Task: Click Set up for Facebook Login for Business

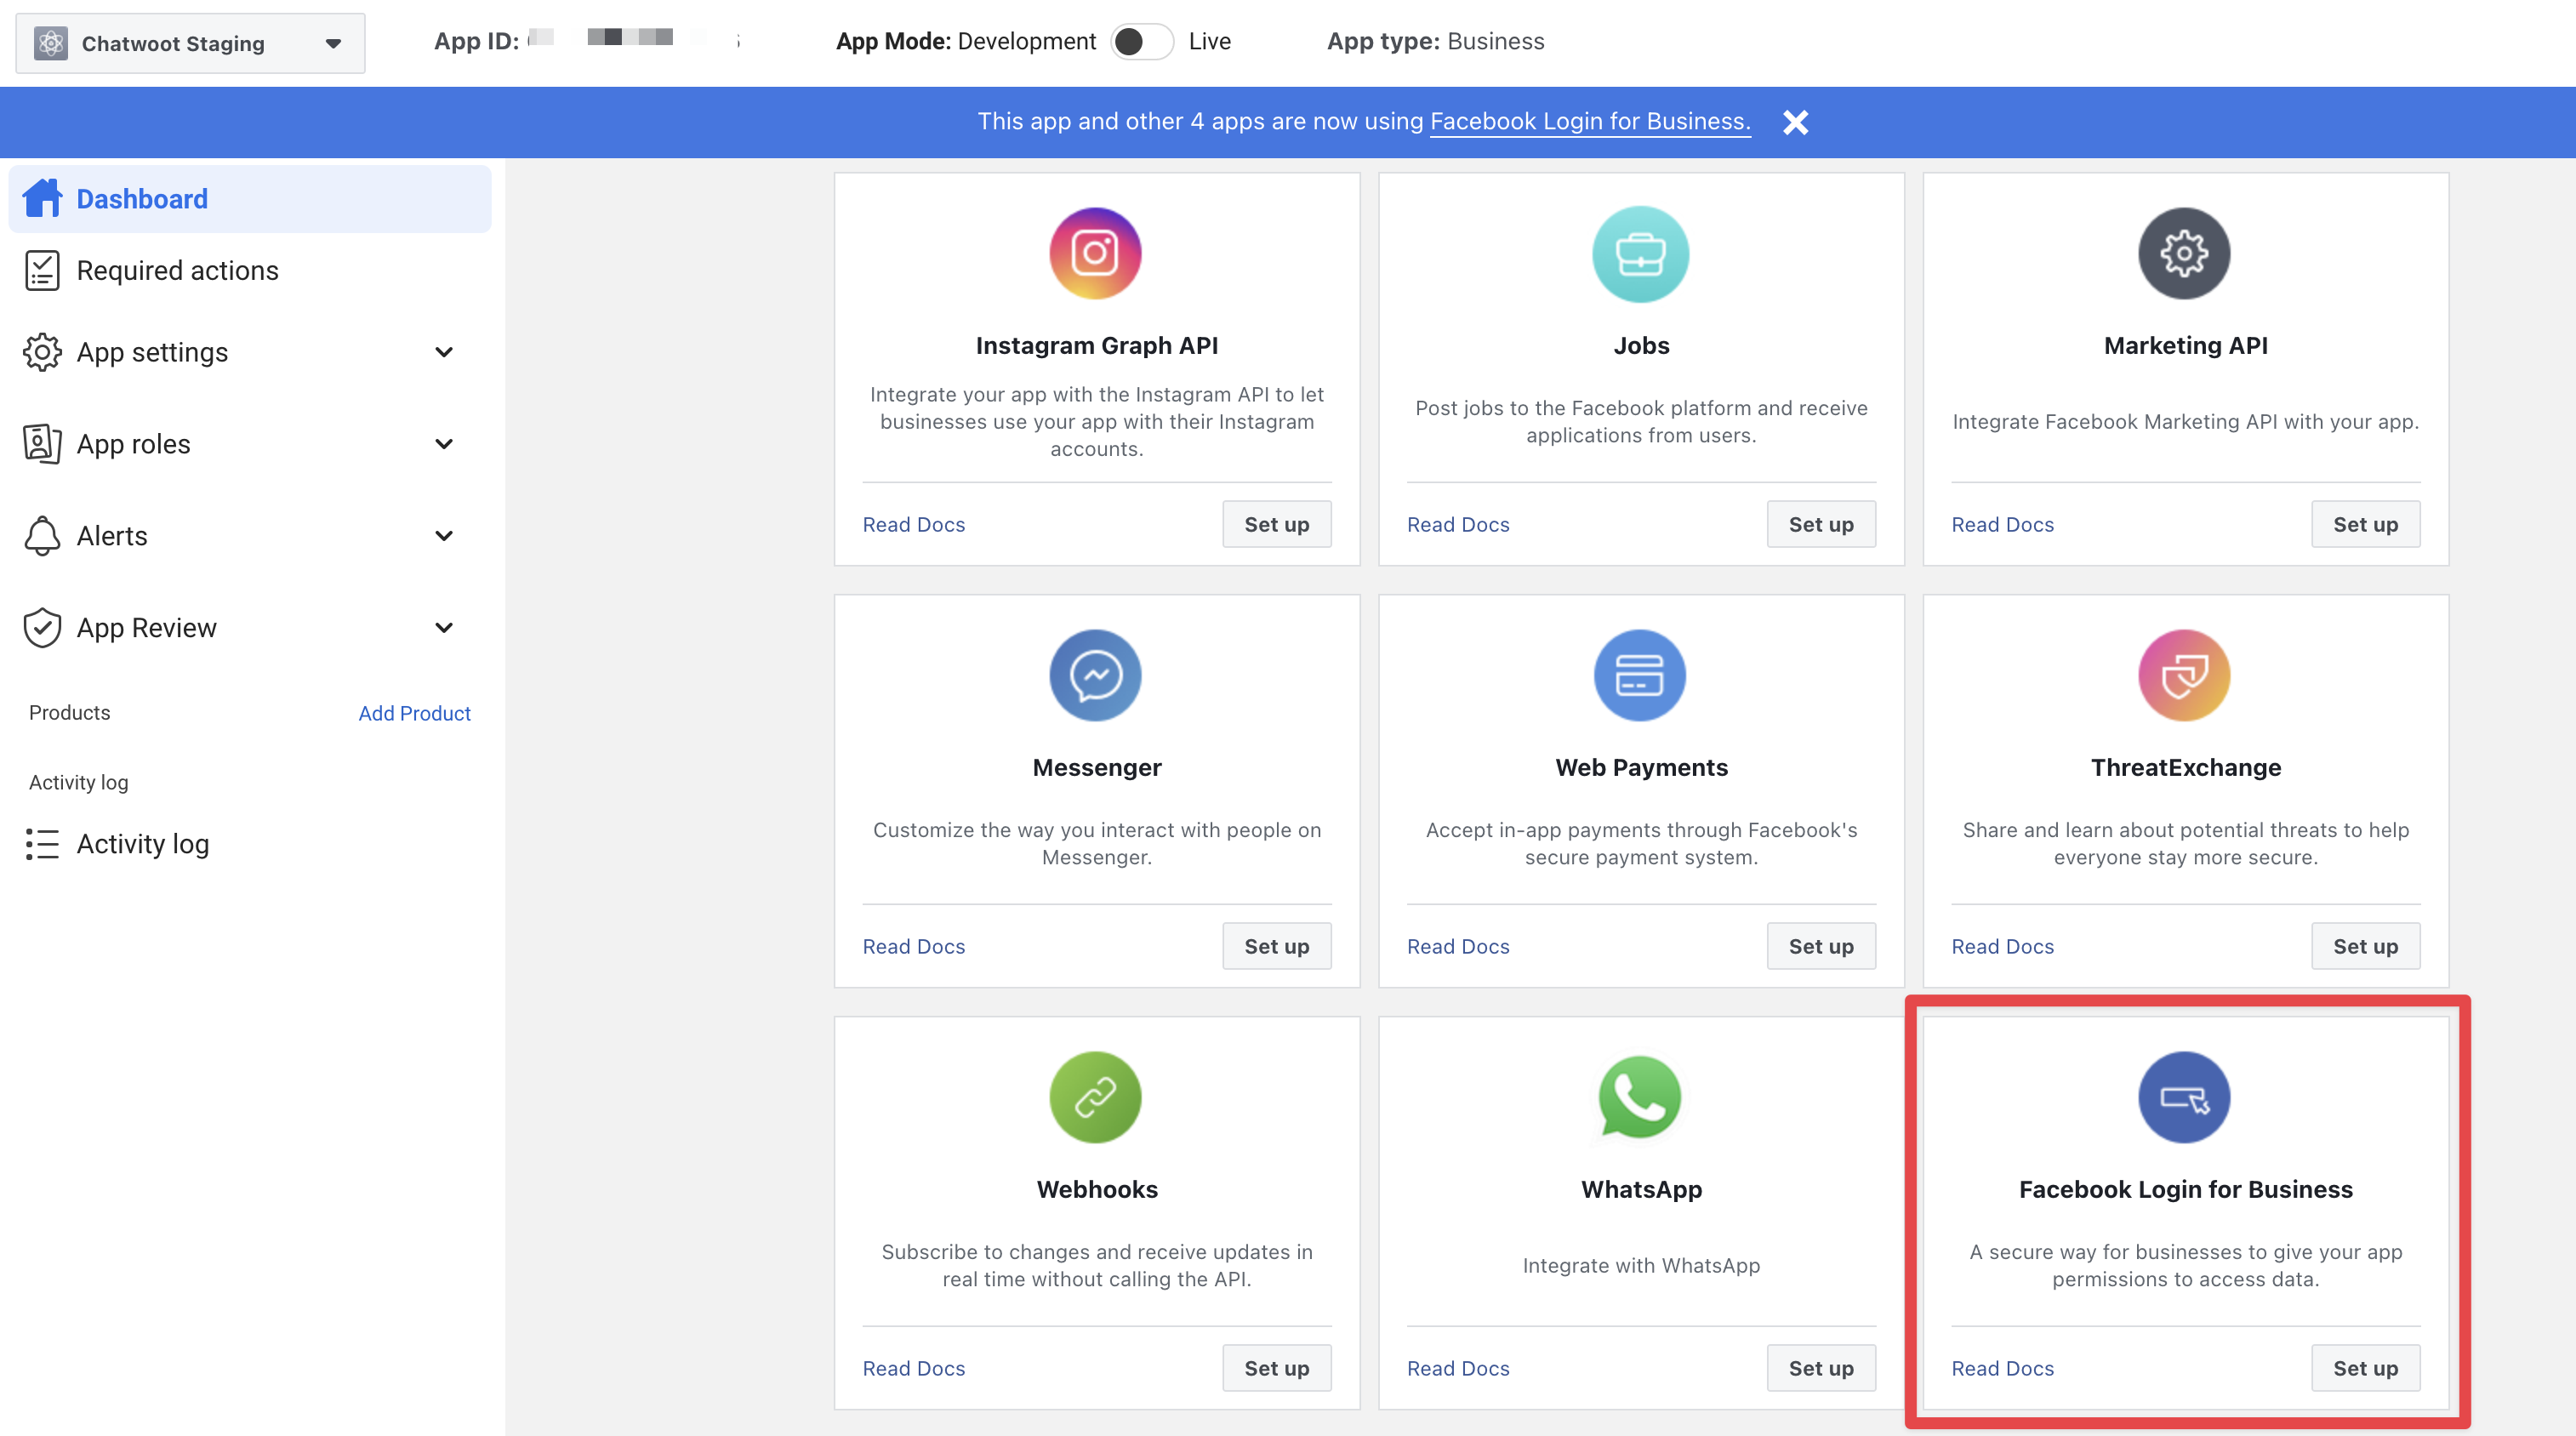Action: click(x=2366, y=1367)
